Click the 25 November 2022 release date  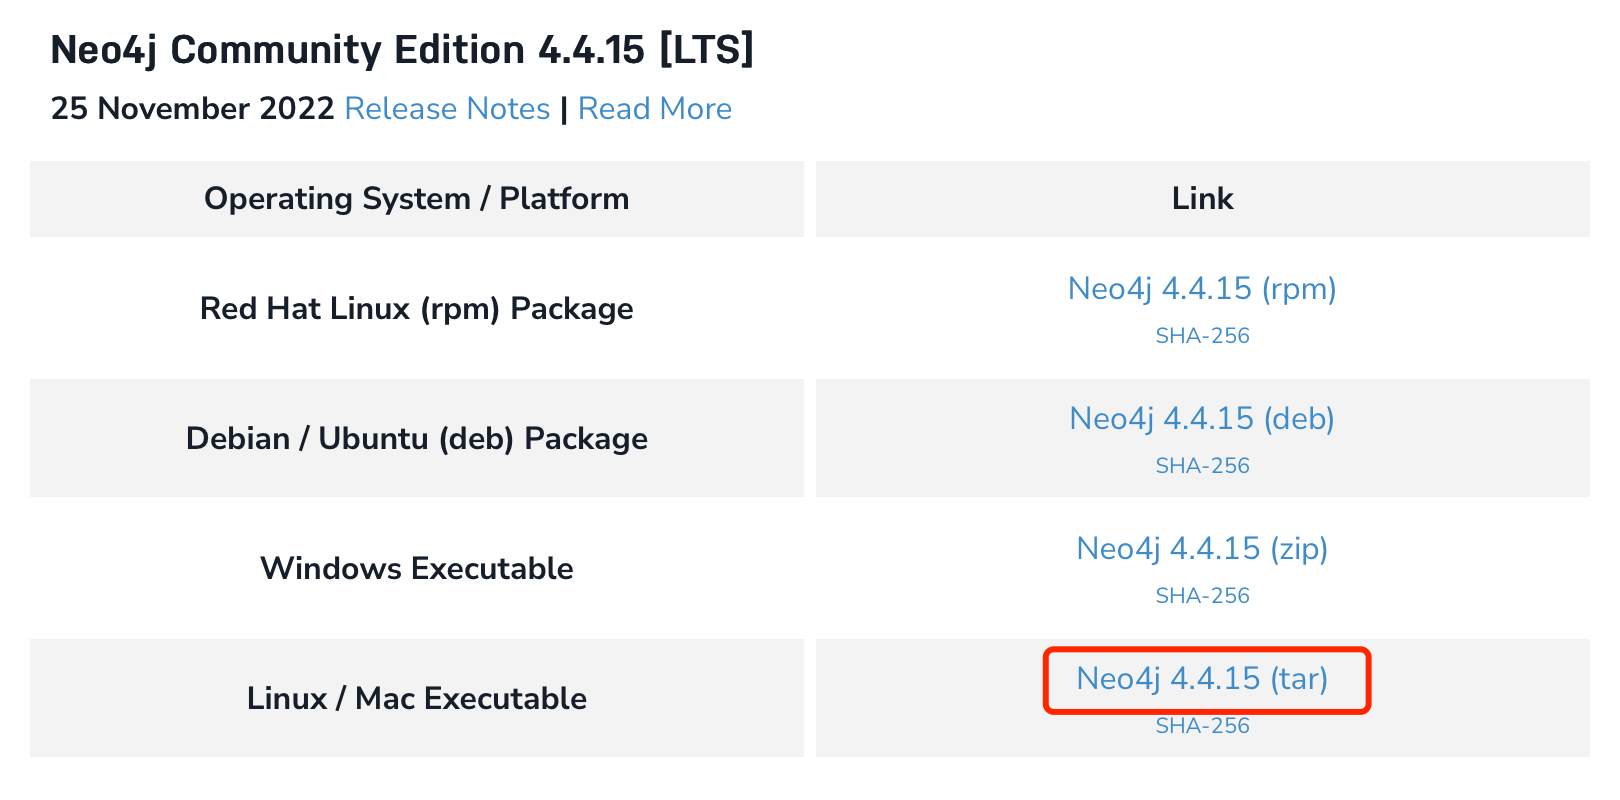tap(193, 110)
